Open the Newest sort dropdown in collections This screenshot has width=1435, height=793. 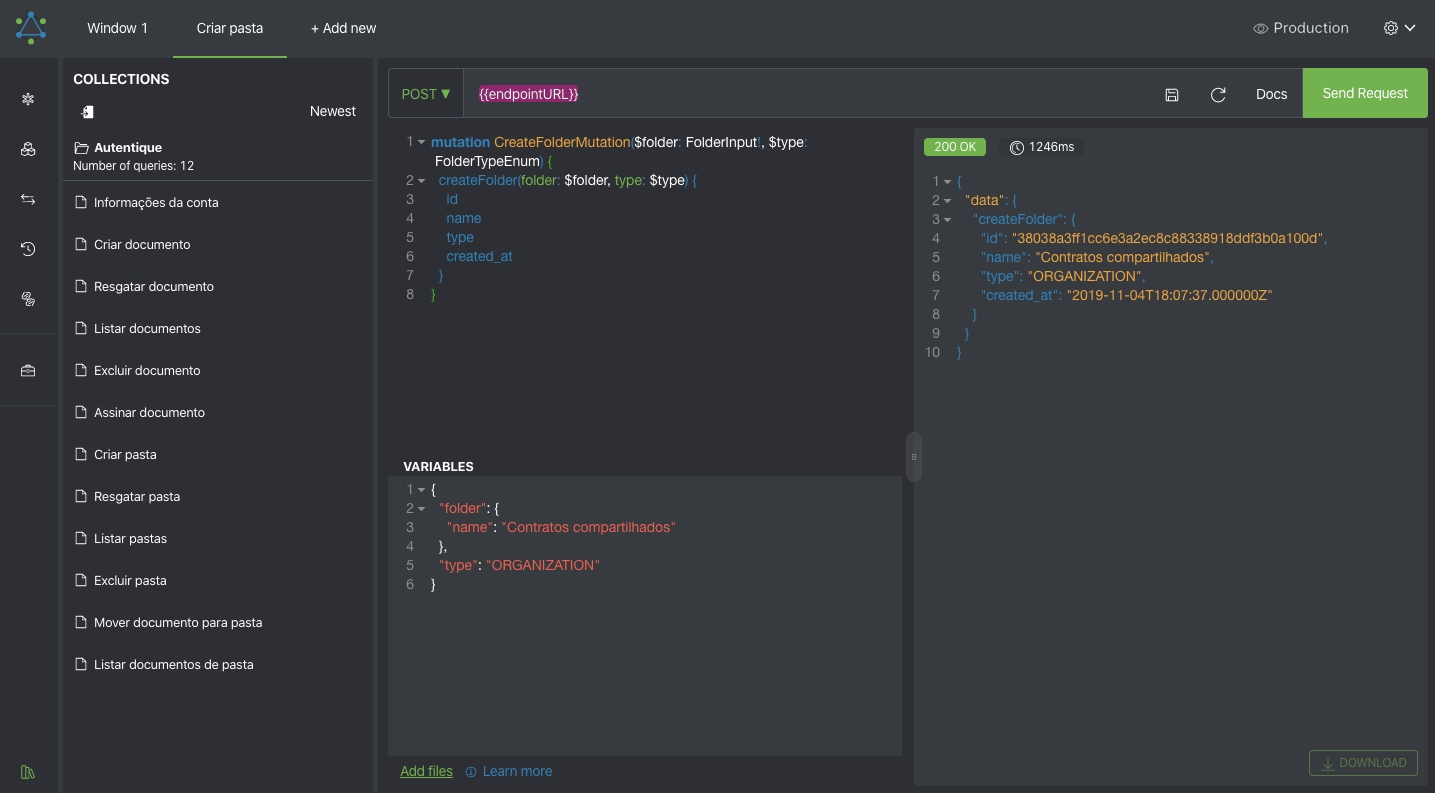(x=332, y=111)
